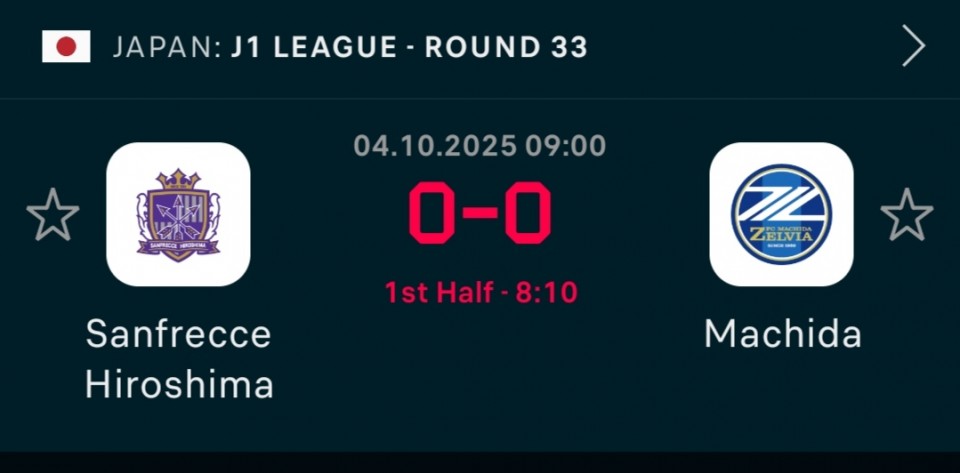Select the ROUND 33 label in header
The image size is (960, 473).
(507, 47)
